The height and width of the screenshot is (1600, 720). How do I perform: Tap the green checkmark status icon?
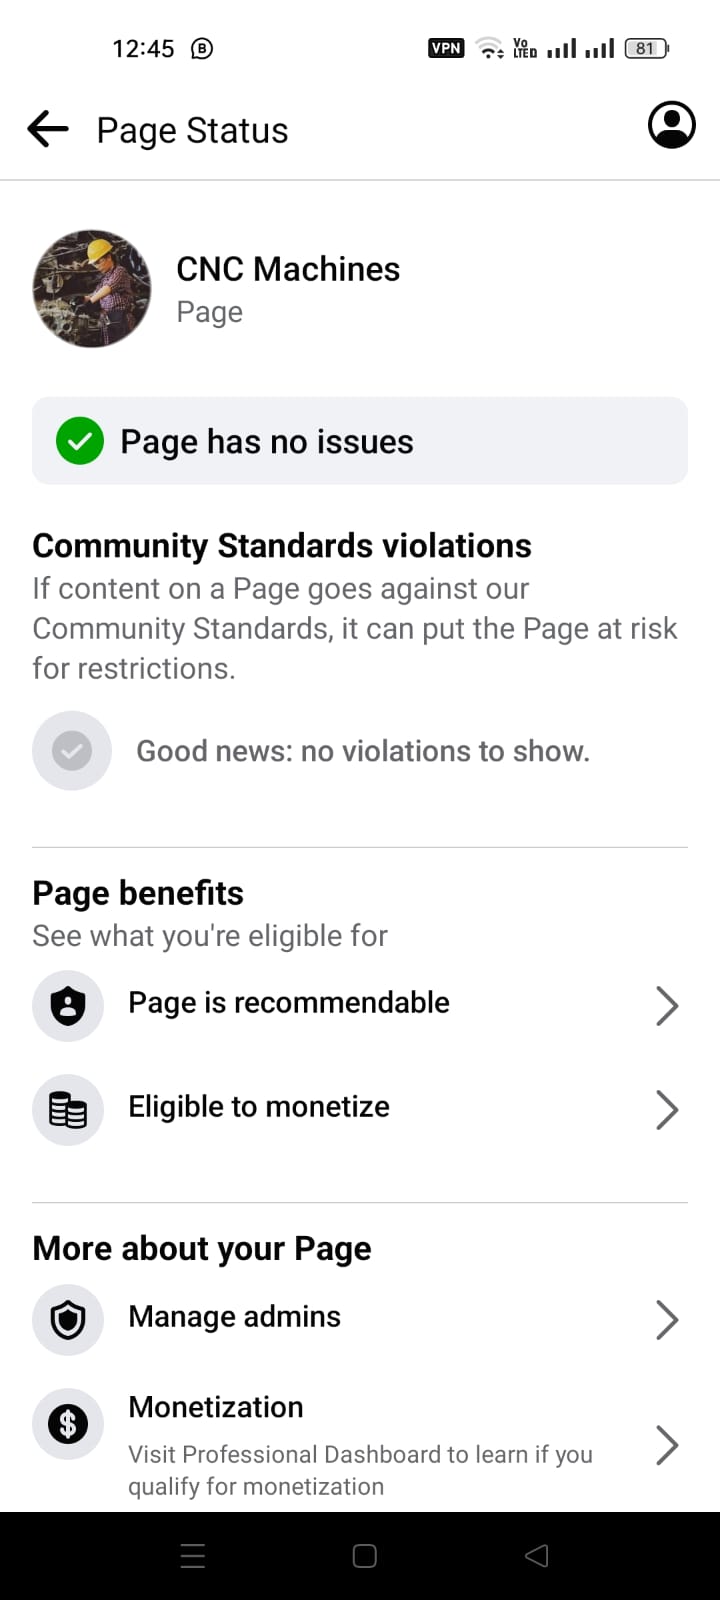[80, 441]
